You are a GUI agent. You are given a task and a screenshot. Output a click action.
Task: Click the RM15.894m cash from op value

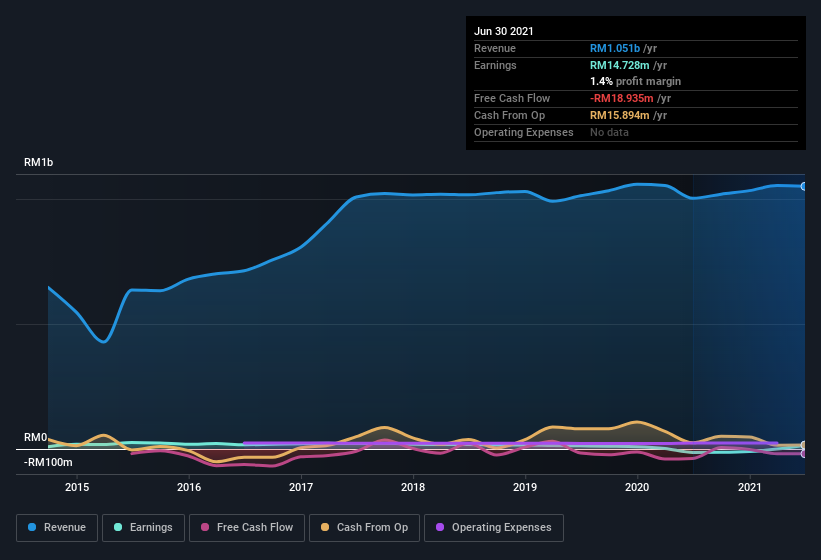(x=619, y=115)
